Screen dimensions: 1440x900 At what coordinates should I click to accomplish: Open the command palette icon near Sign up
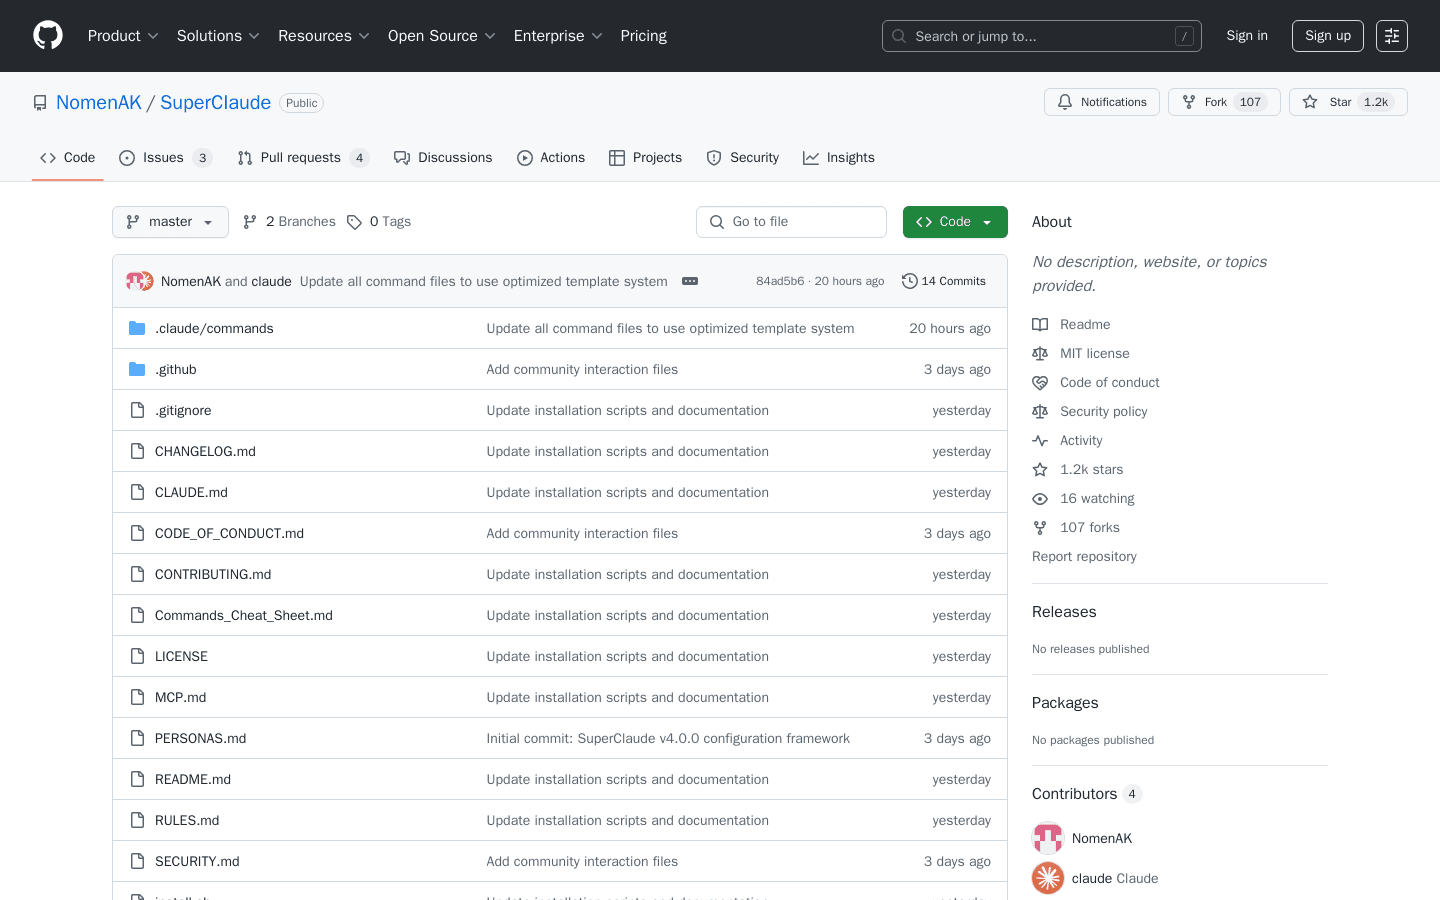[x=1391, y=35]
